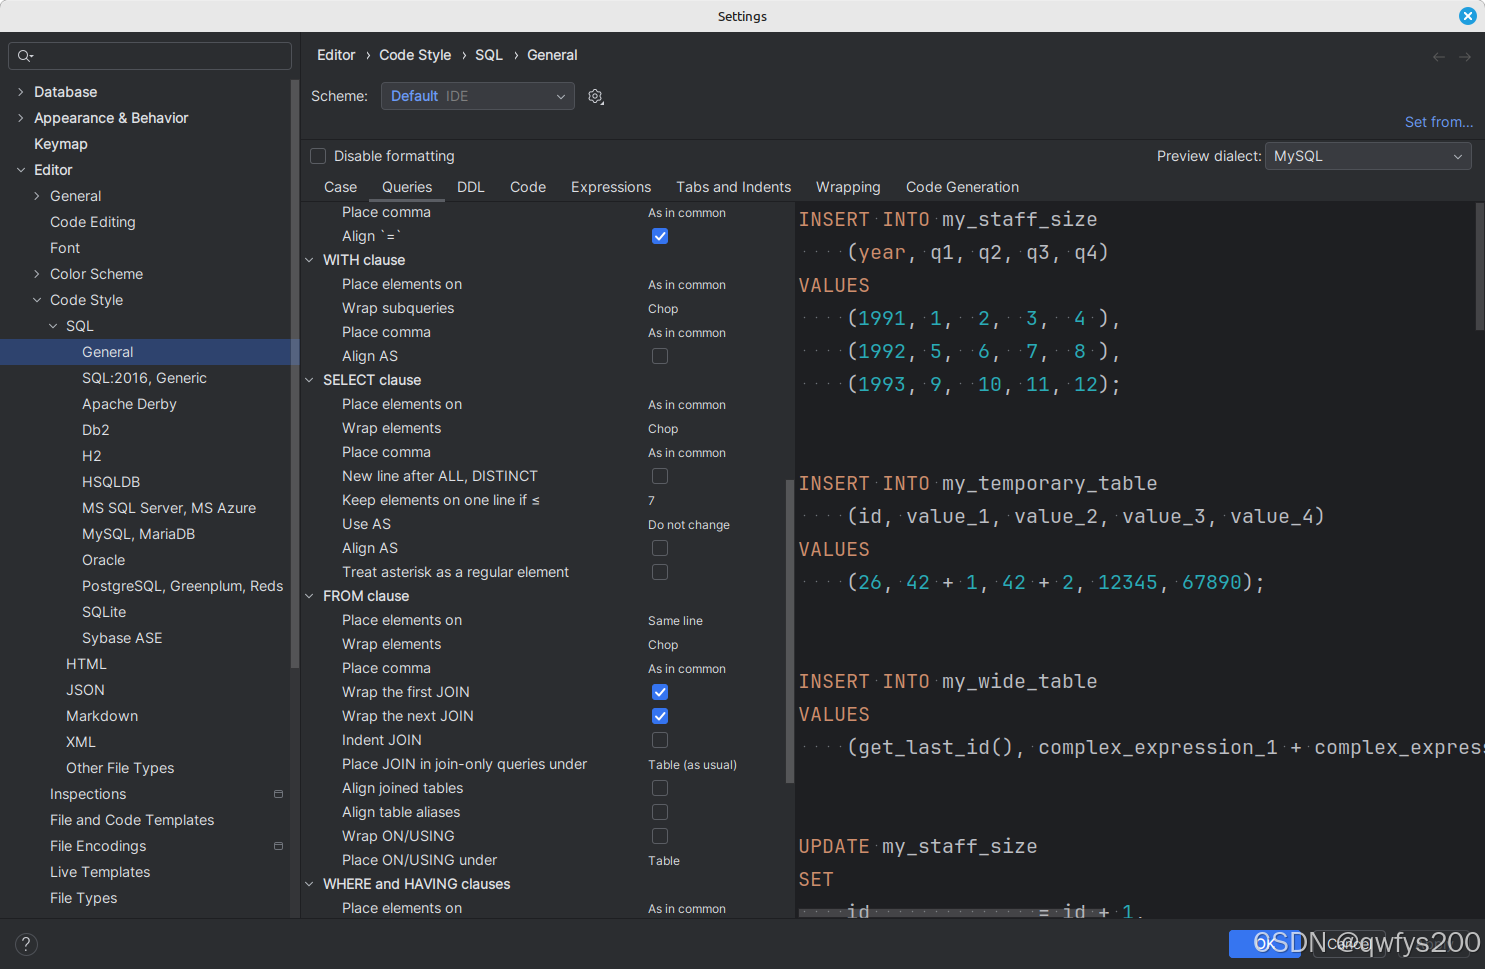This screenshot has width=1485, height=969.
Task: Select PostgreSQL, Greenplum, Reds in tree
Action: point(182,586)
